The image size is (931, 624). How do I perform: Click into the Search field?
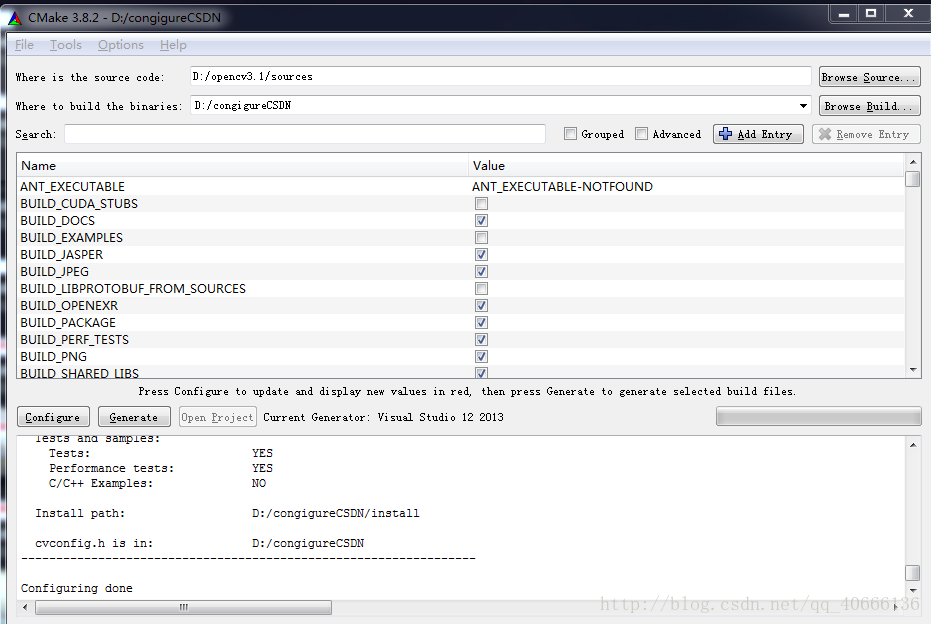click(305, 134)
